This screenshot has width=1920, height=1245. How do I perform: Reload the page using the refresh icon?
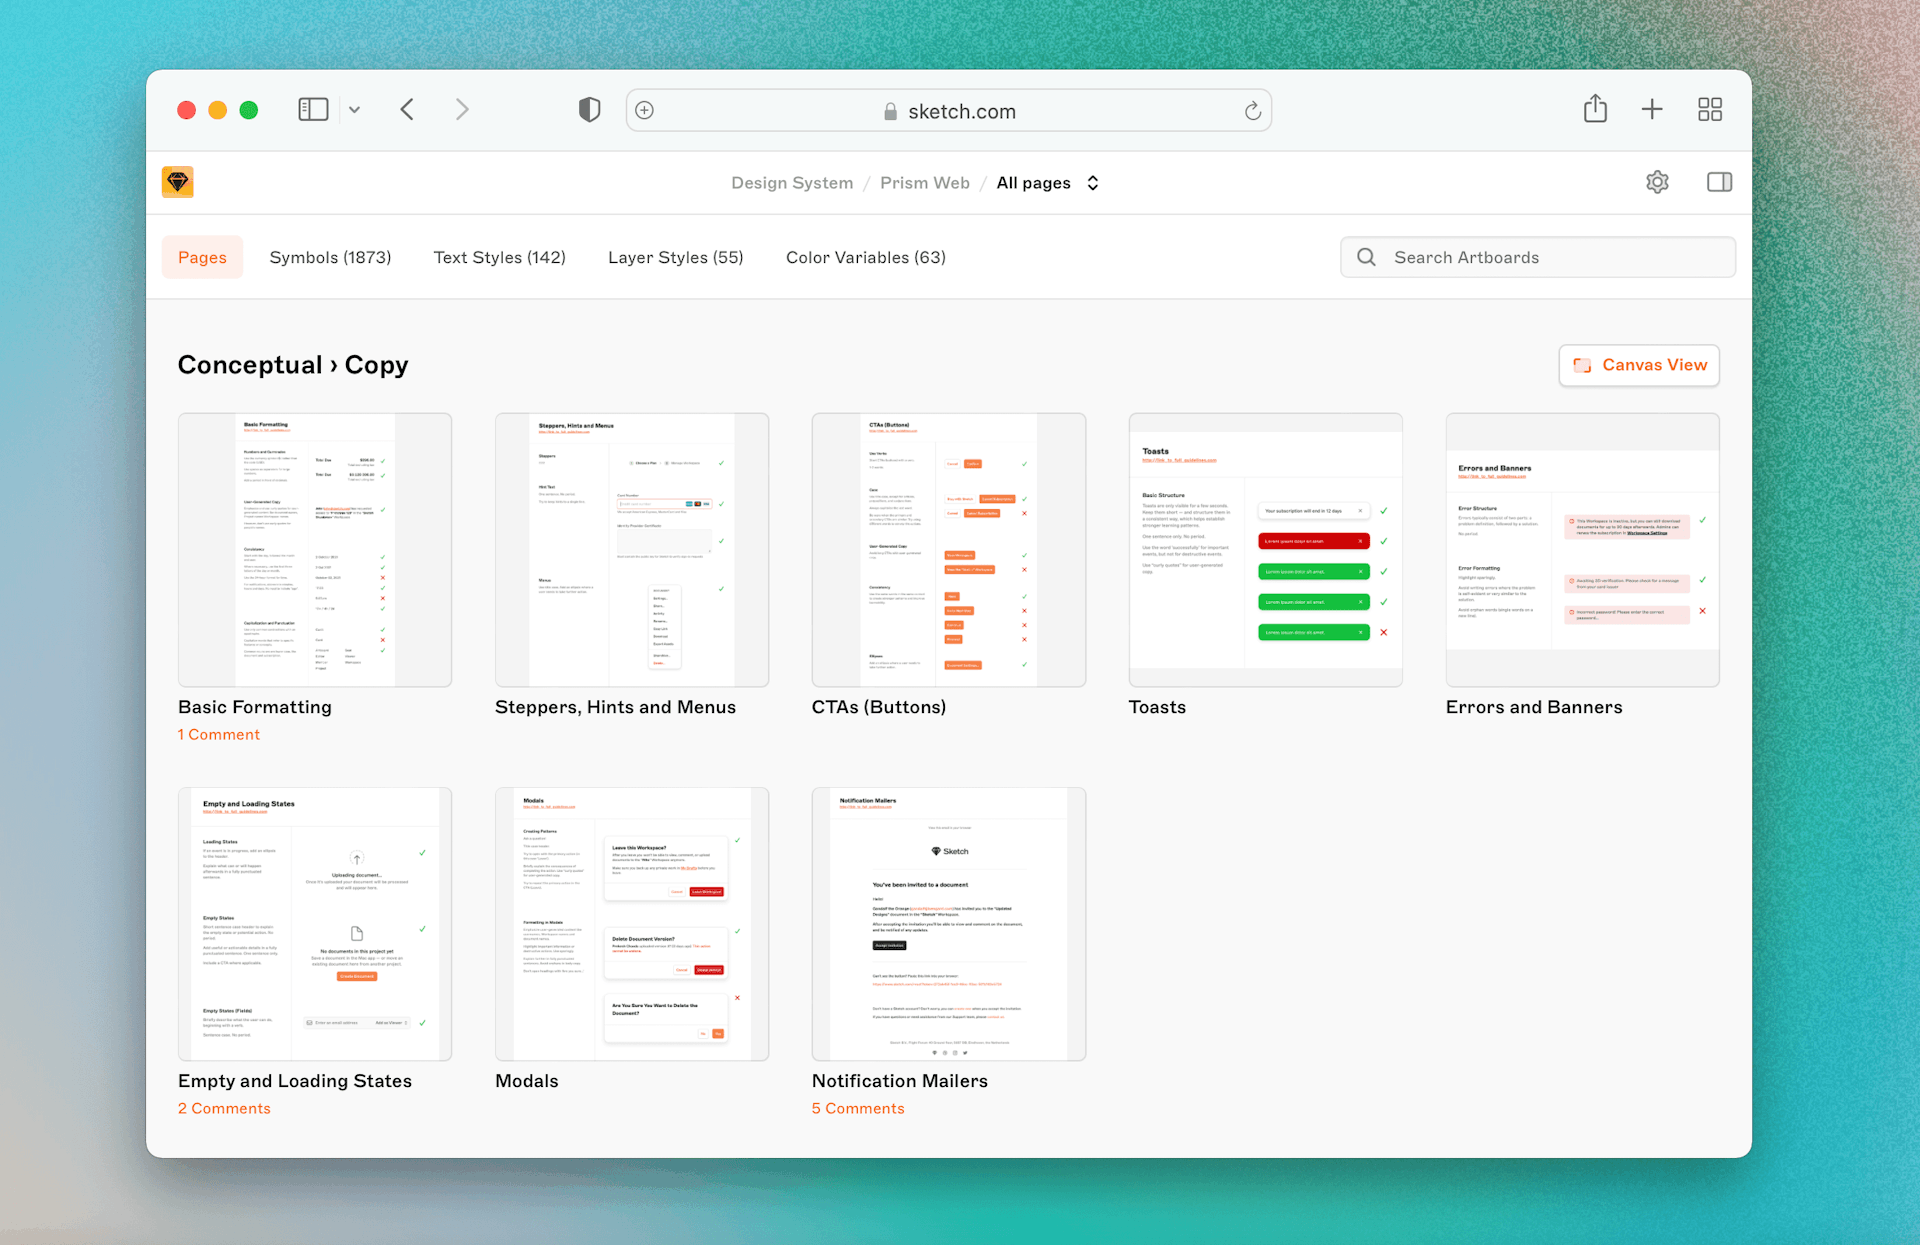(x=1253, y=110)
